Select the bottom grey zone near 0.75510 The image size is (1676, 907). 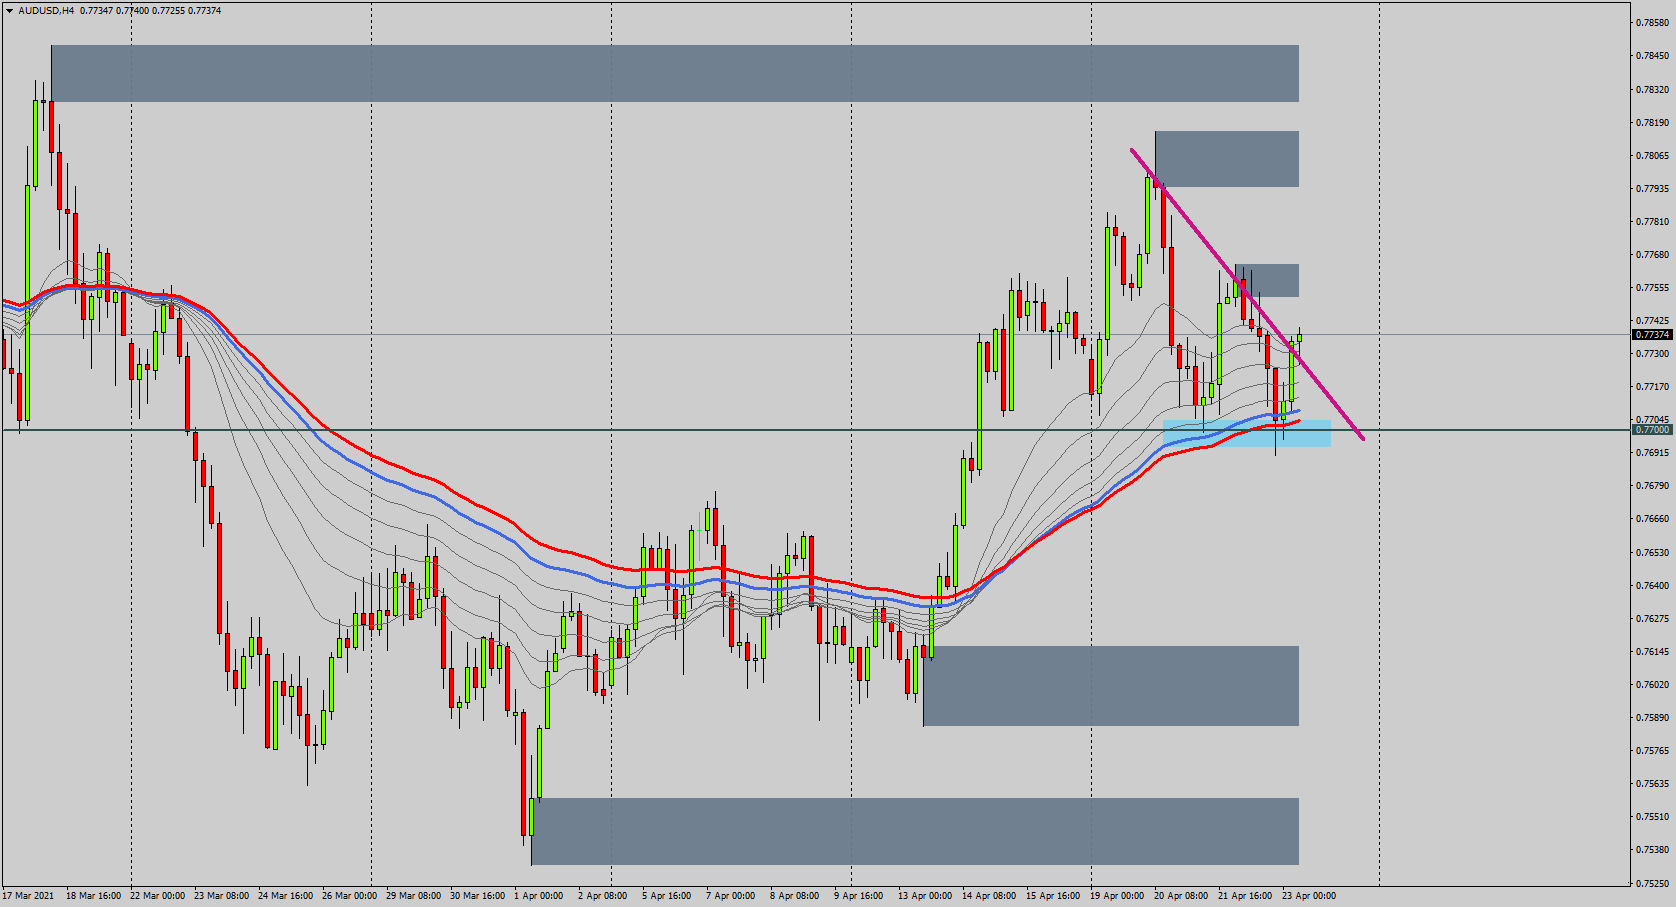(x=915, y=831)
